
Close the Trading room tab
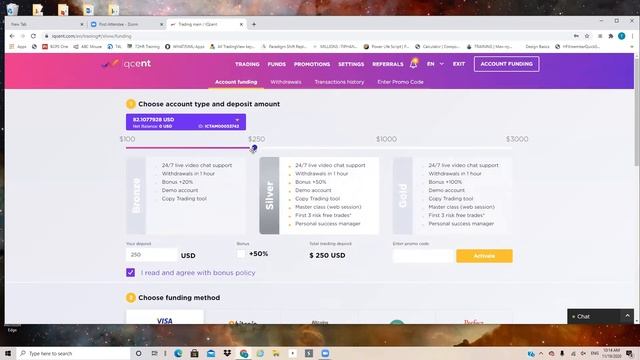[x=241, y=24]
